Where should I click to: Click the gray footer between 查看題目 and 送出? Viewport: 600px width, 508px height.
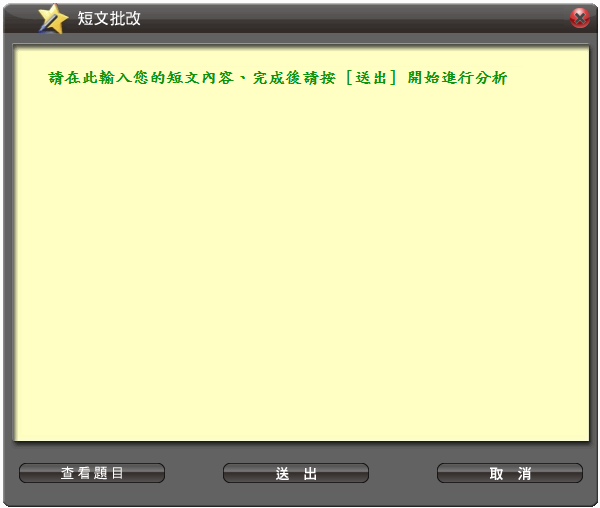click(194, 473)
